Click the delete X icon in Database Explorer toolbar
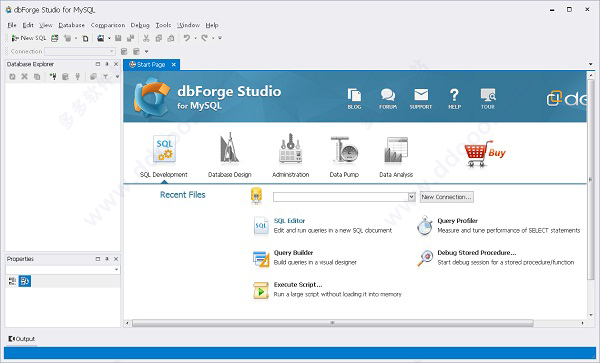 click(24, 77)
